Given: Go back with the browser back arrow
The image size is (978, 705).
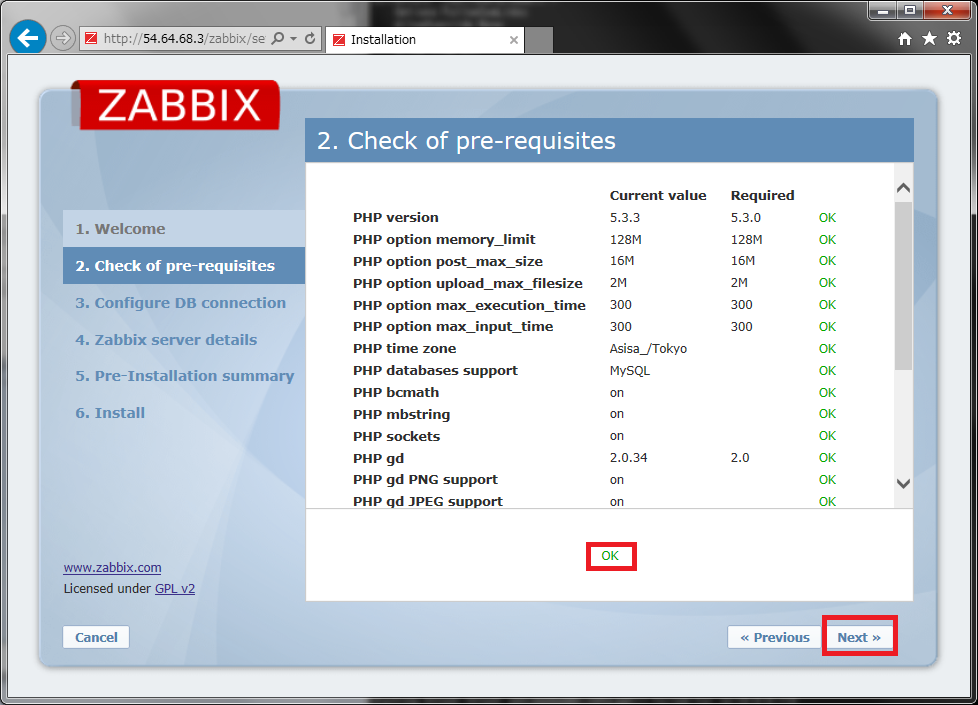Looking at the screenshot, I should click(27, 38).
